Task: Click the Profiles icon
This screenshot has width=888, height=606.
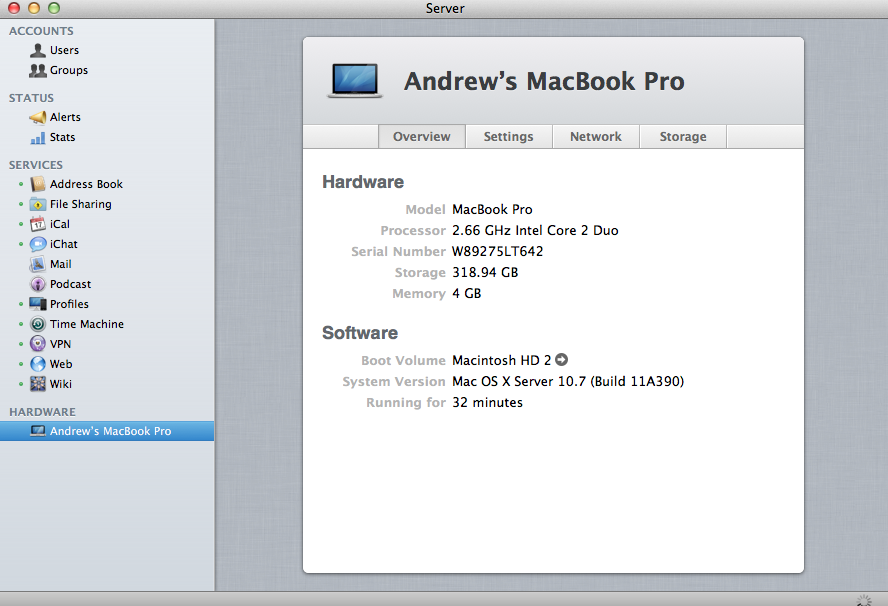Action: click(38, 304)
